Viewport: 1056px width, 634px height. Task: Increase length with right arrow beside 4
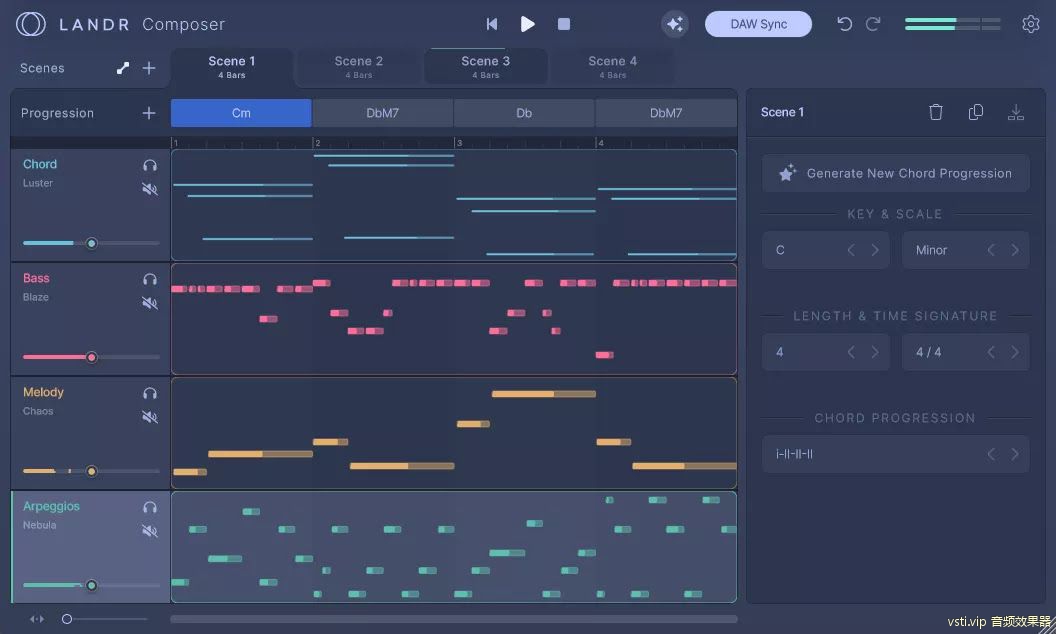[875, 352]
